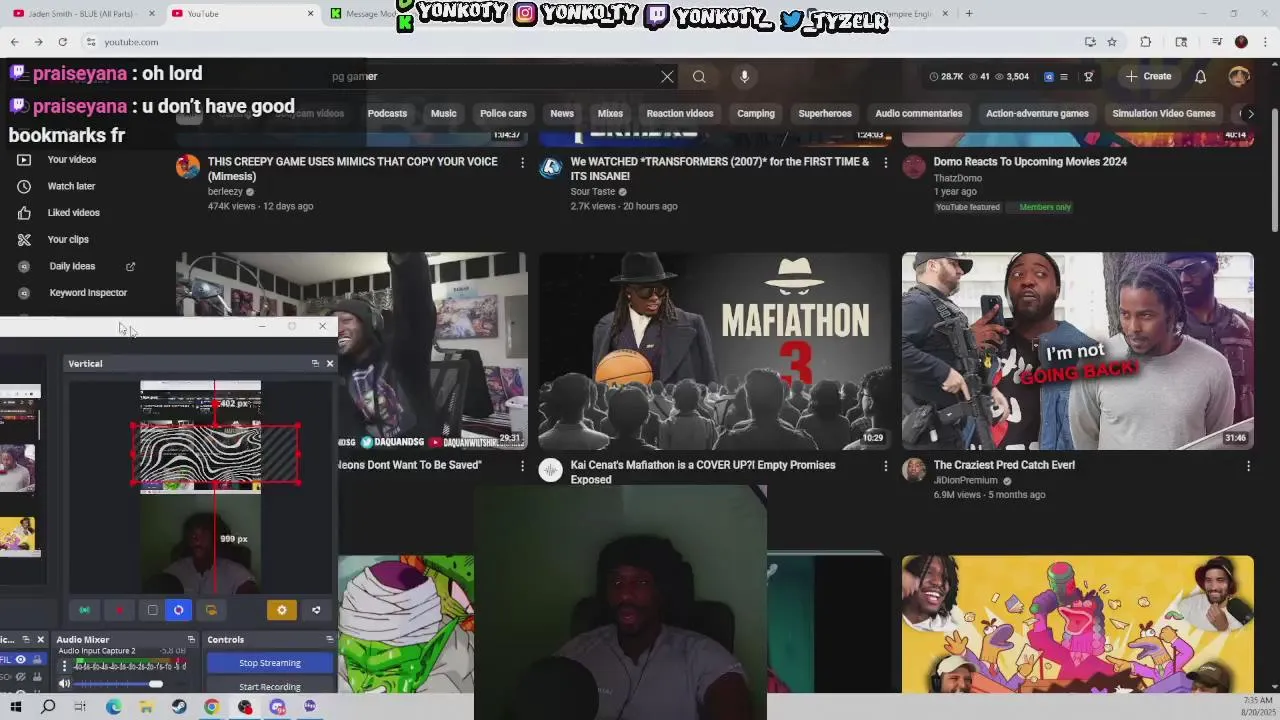This screenshot has height=720, width=1280.
Task: Open options for the Neons Dont Want video
Action: pyautogui.click(x=522, y=466)
